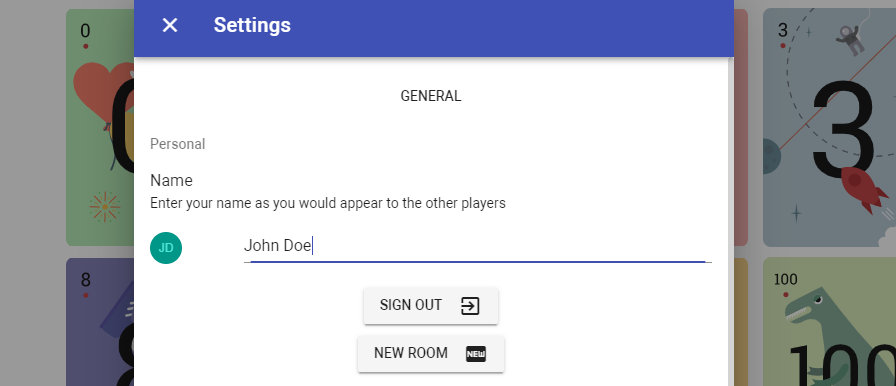Click the JD avatar circle
Viewport: 896px width, 386px height.
point(166,248)
